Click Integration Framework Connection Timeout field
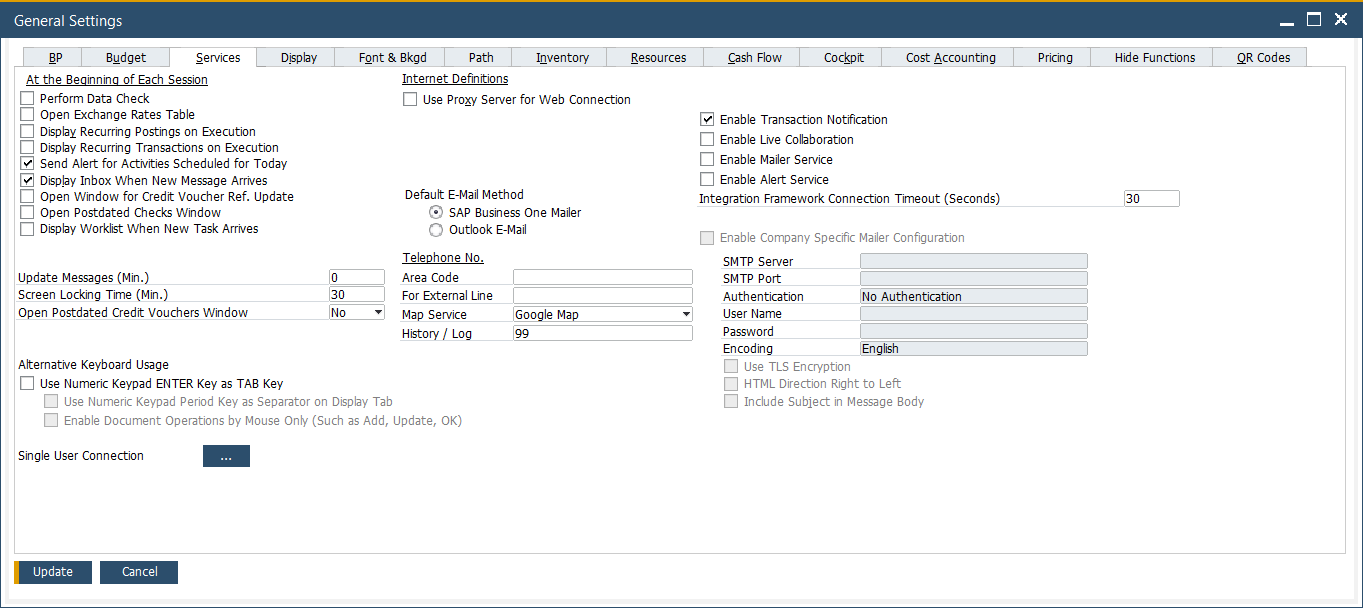This screenshot has width=1363, height=608. pos(1151,199)
